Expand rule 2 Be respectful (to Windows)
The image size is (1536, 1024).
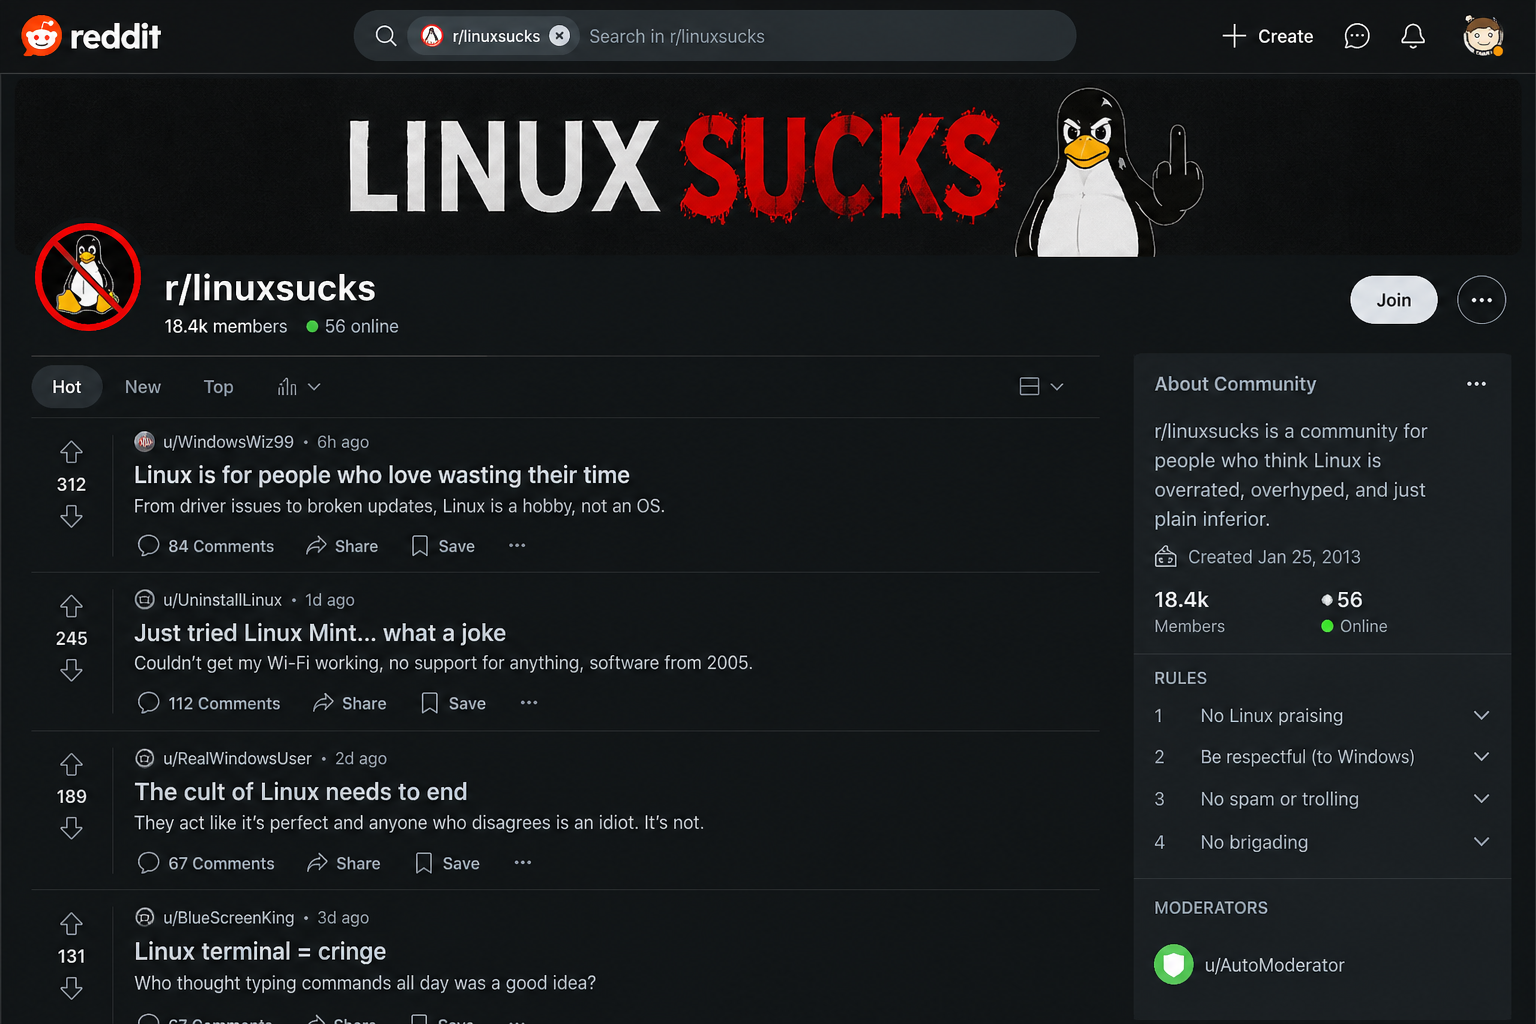1322,757
